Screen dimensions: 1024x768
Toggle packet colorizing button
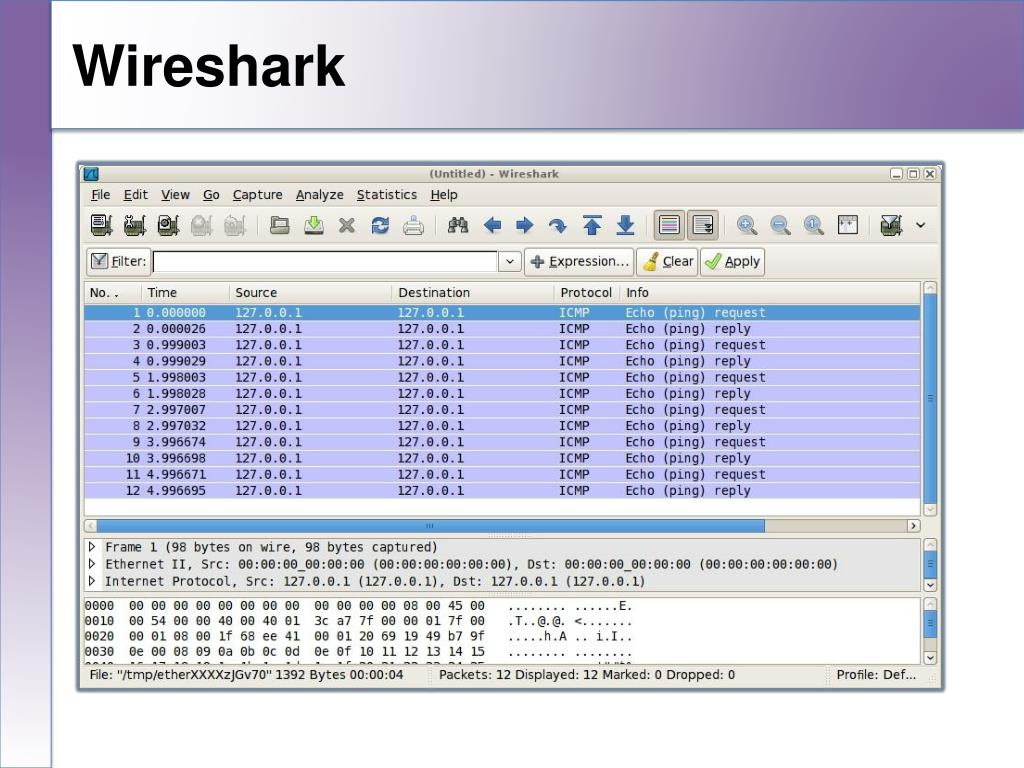pos(669,225)
